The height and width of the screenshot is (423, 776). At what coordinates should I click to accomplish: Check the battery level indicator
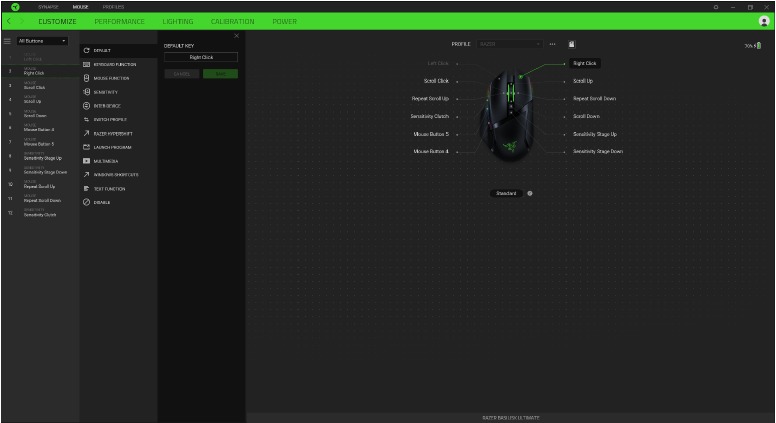tap(753, 46)
